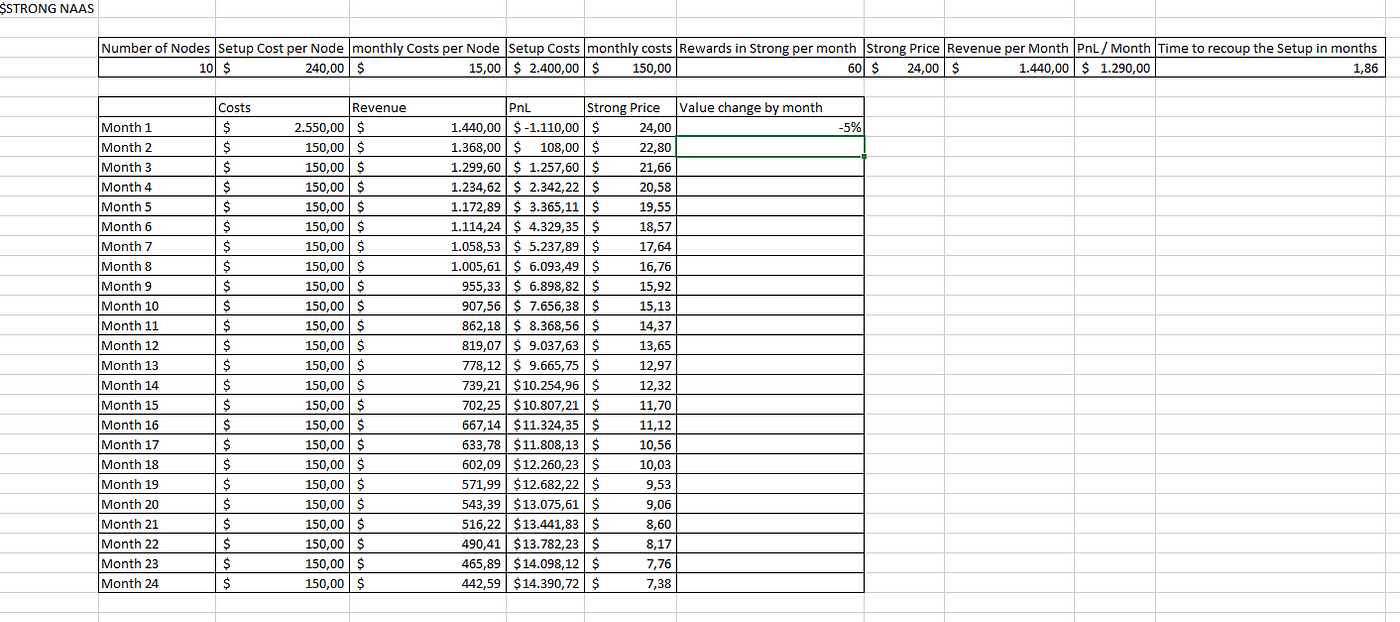Click the Revenue per Month header
The height and width of the screenshot is (622, 1400).
[x=1008, y=48]
